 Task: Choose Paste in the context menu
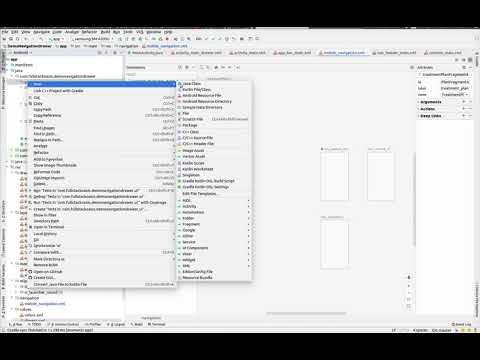tap(101, 121)
